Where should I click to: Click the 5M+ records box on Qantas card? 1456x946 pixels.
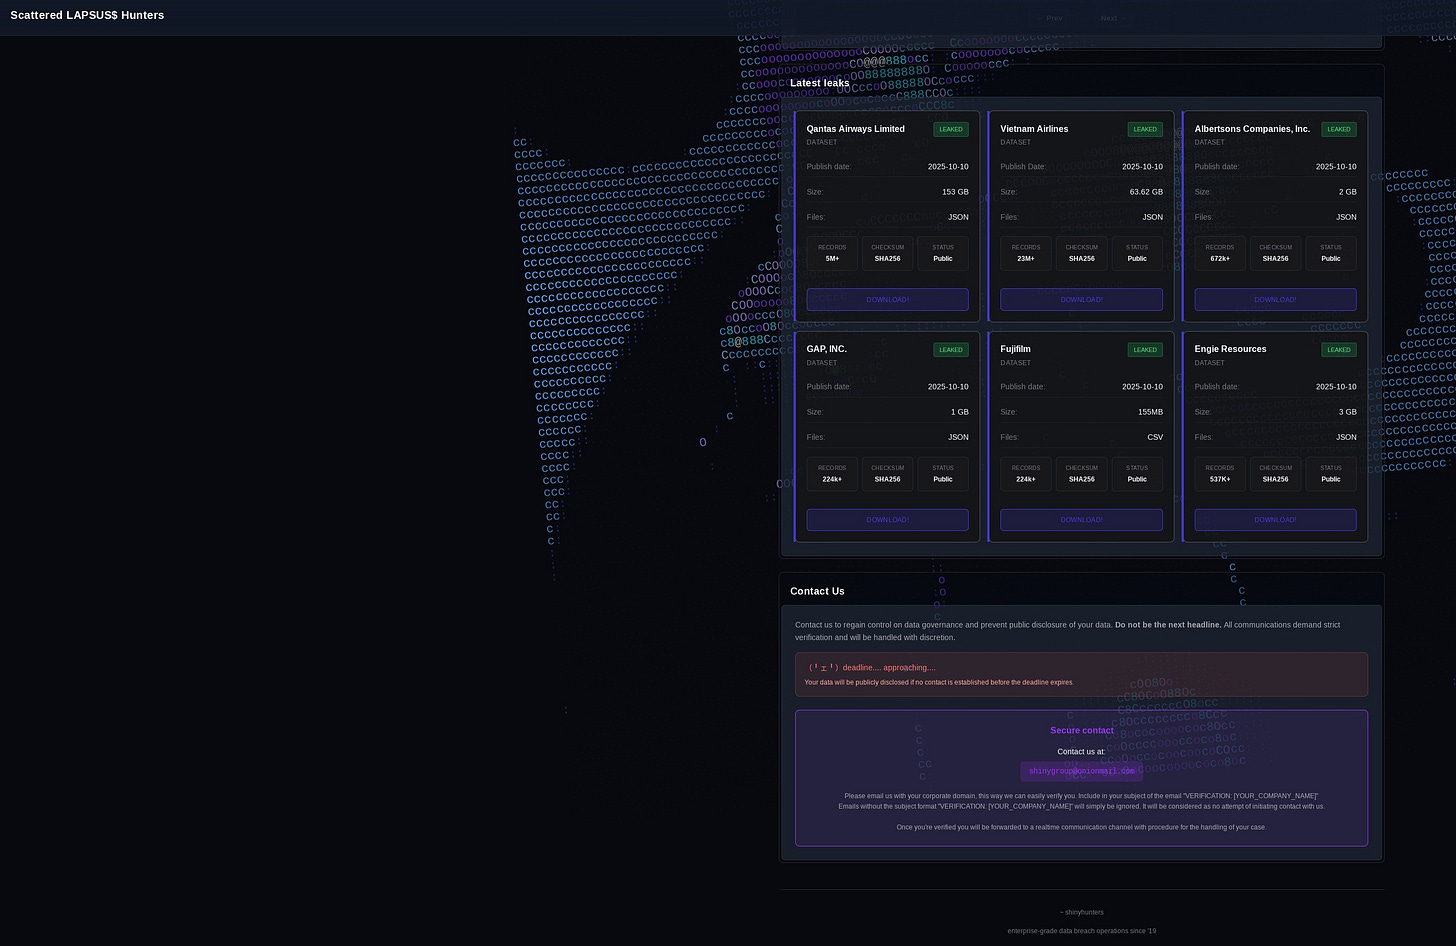[x=832, y=253]
